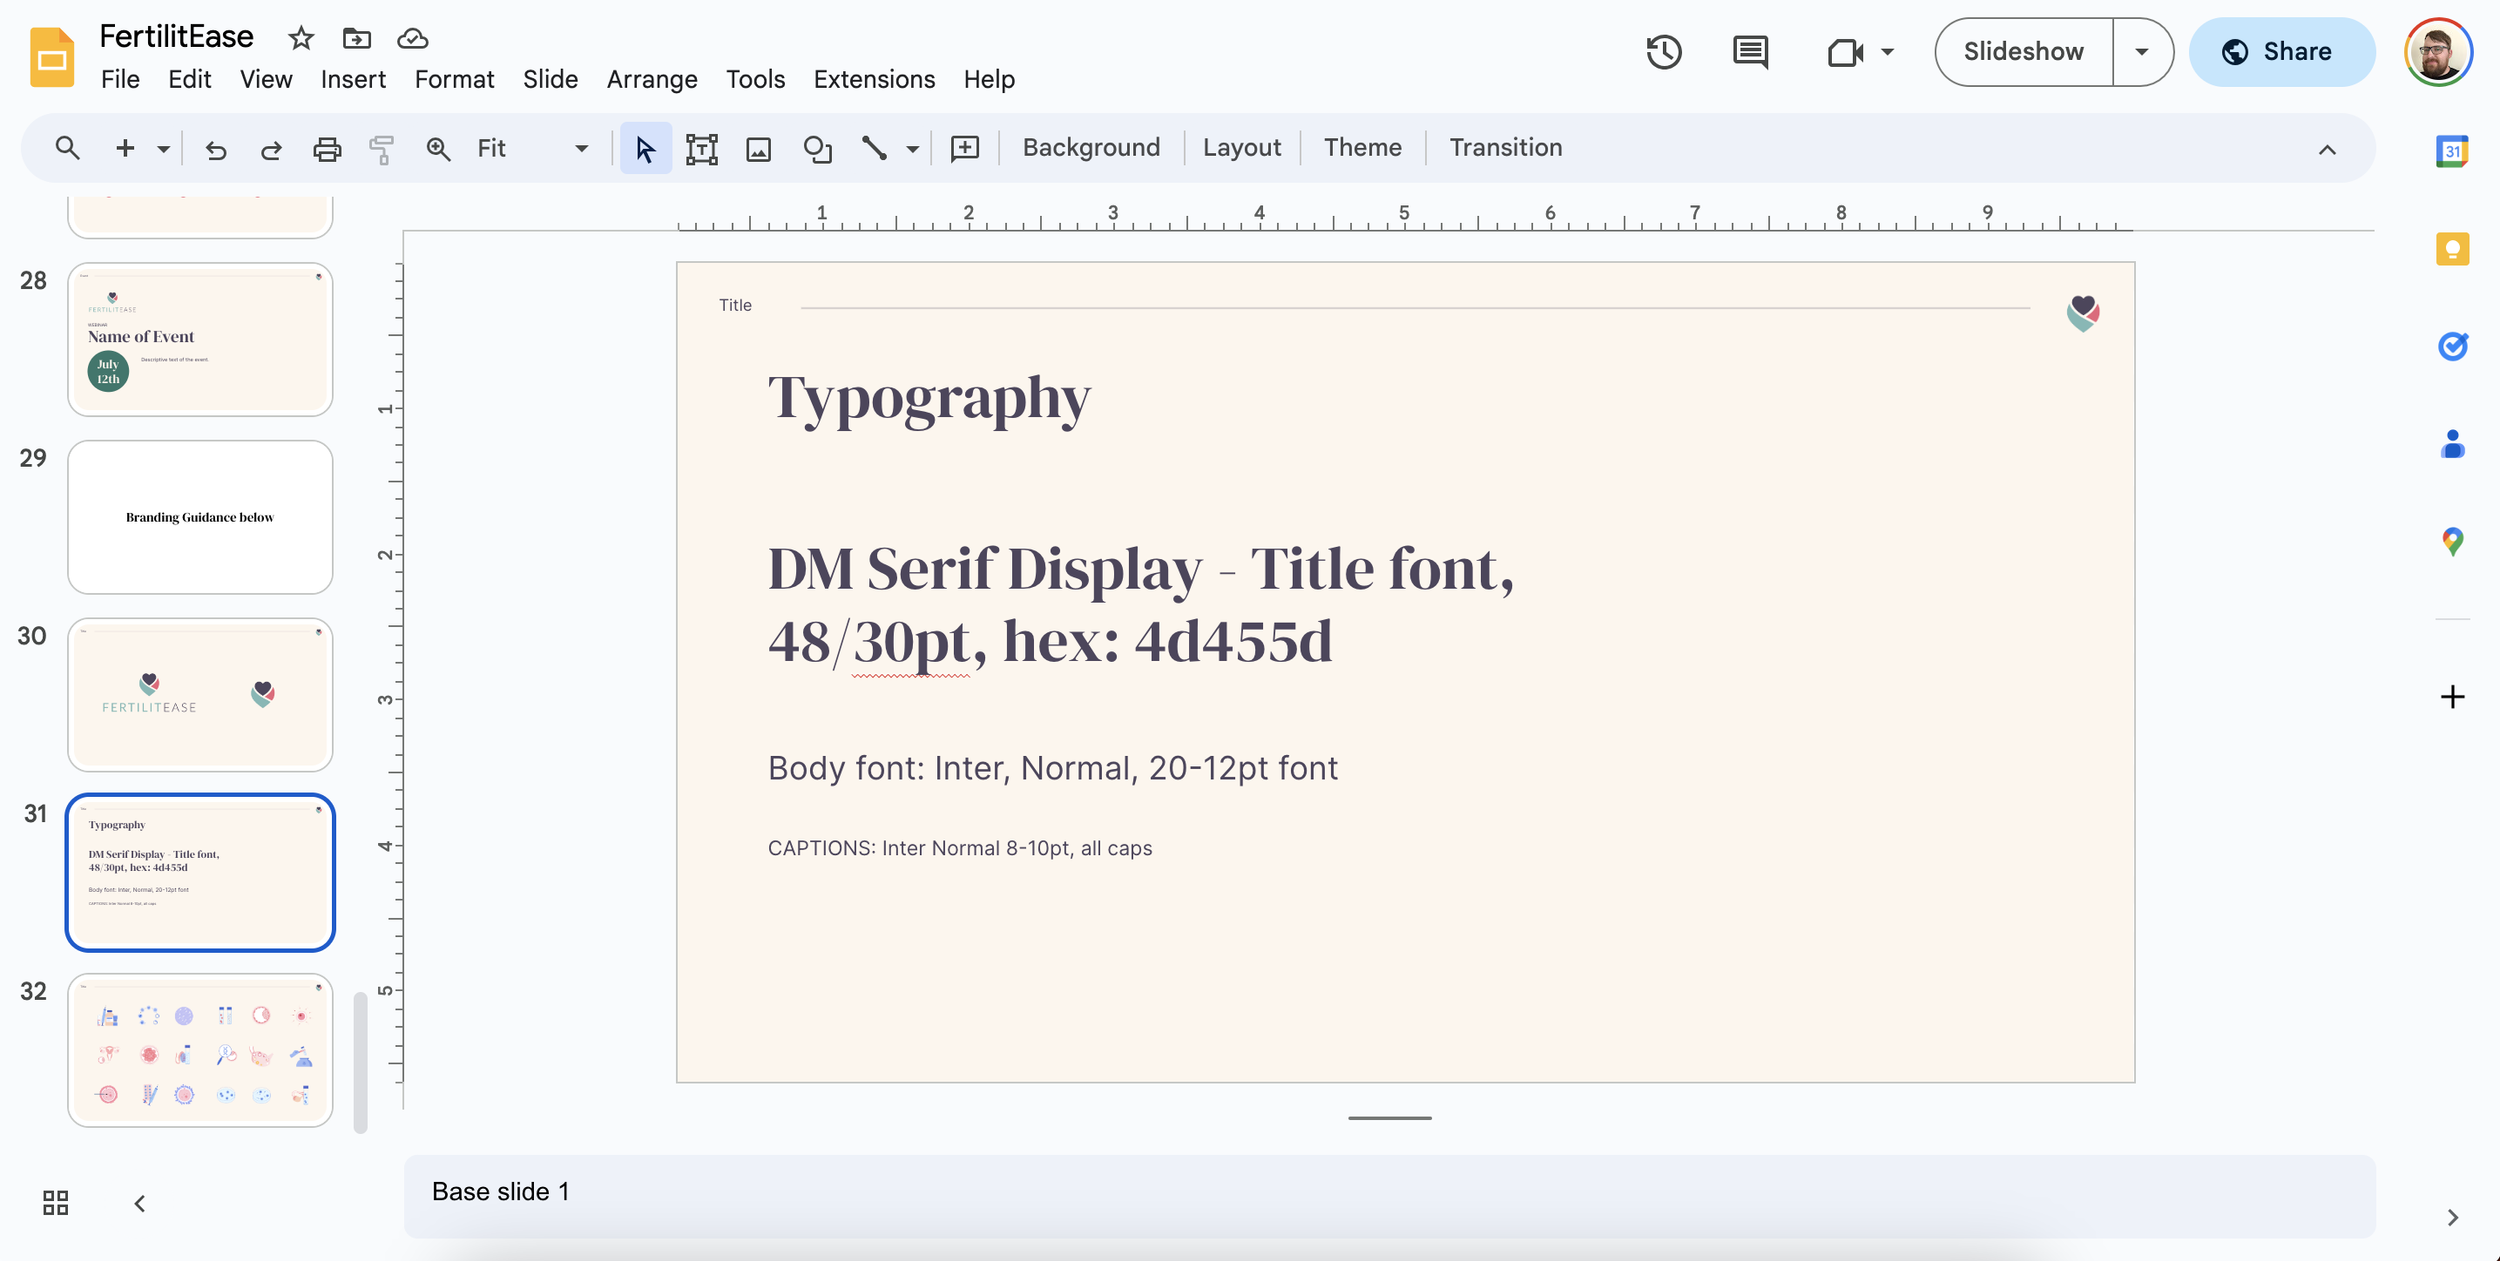Viewport: 2500px width, 1261px height.
Task: Open Google Keep side panel icon
Action: (x=2452, y=249)
